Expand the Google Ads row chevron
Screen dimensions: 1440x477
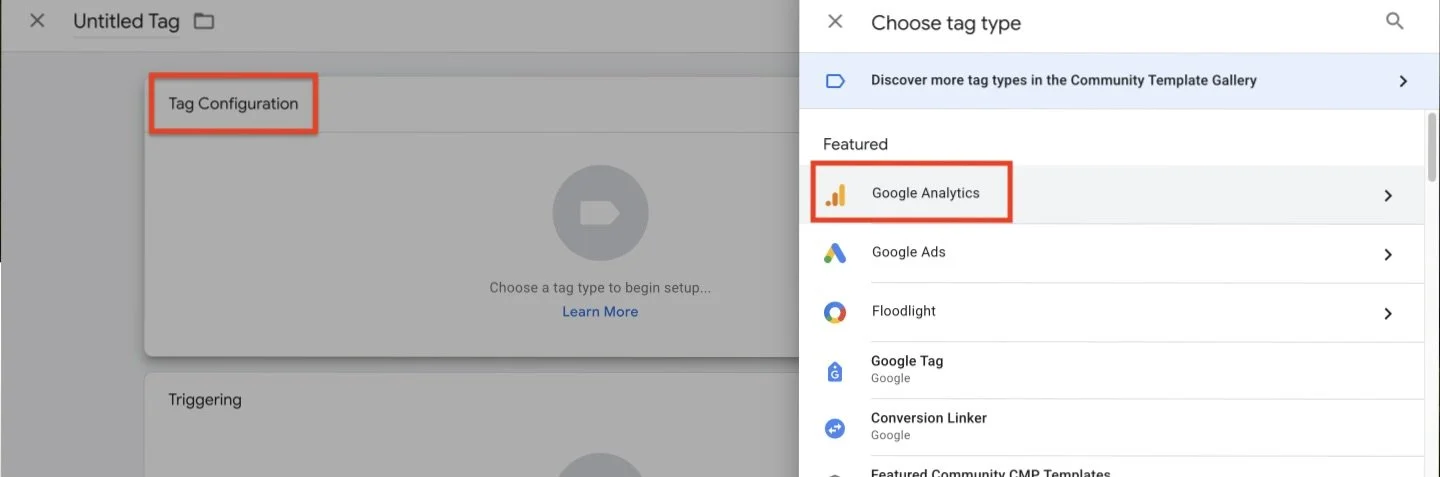click(1388, 255)
